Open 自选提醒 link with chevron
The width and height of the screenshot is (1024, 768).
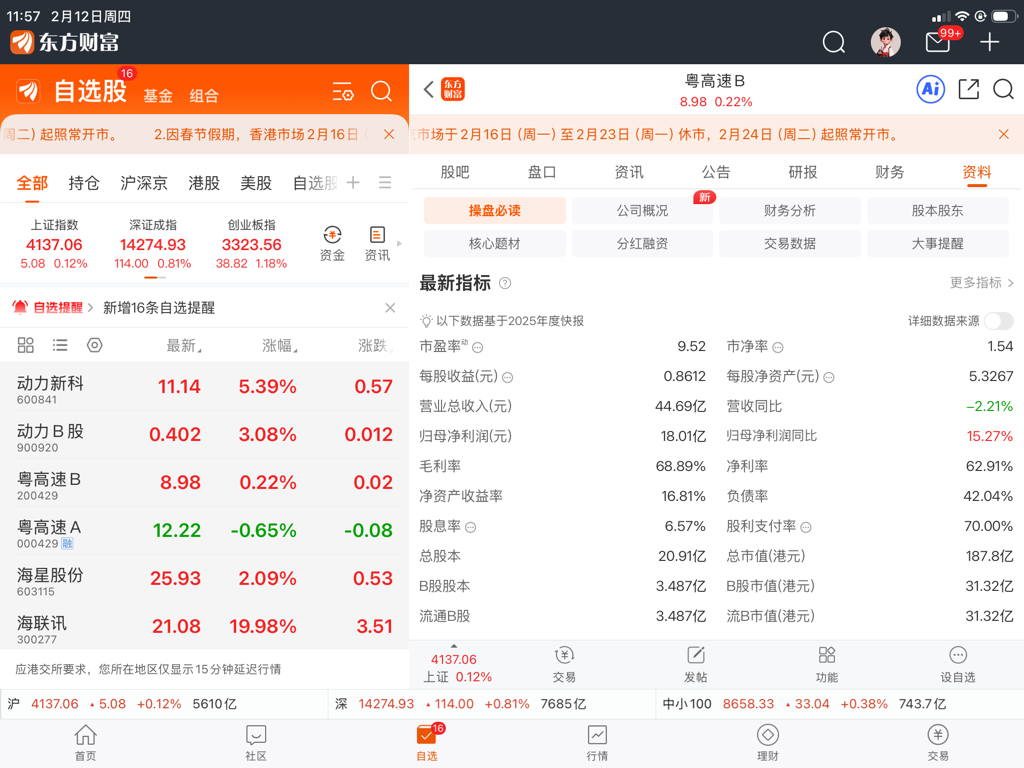[54, 308]
